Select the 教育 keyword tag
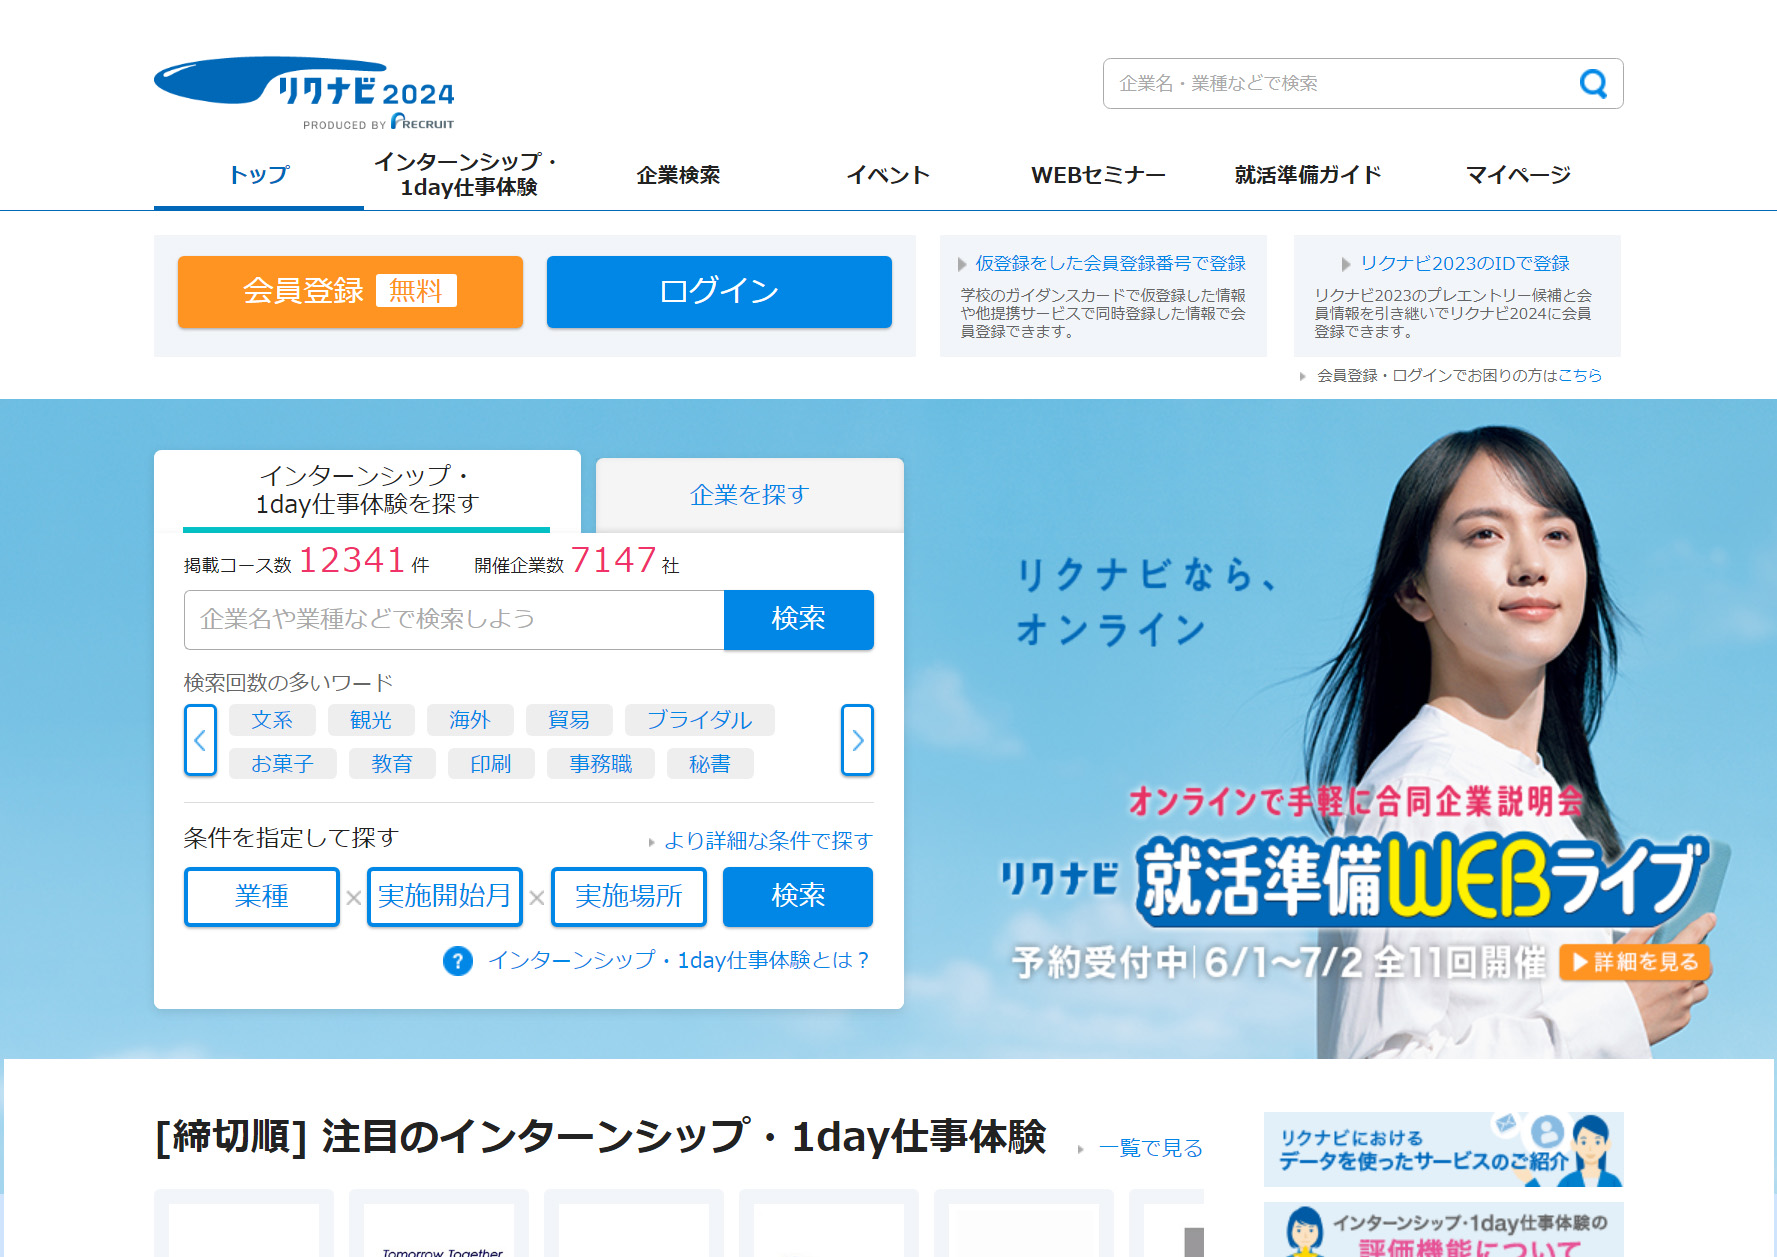This screenshot has width=1777, height=1257. [392, 764]
